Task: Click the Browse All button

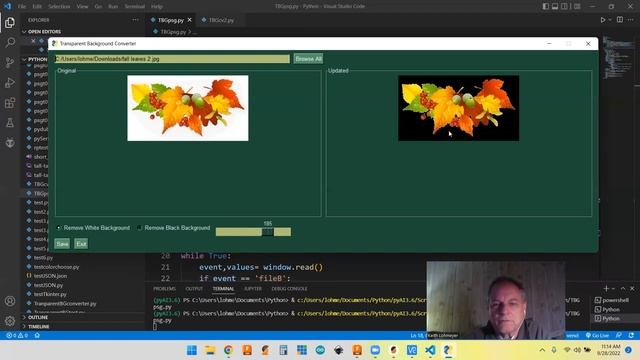Action: pos(309,59)
